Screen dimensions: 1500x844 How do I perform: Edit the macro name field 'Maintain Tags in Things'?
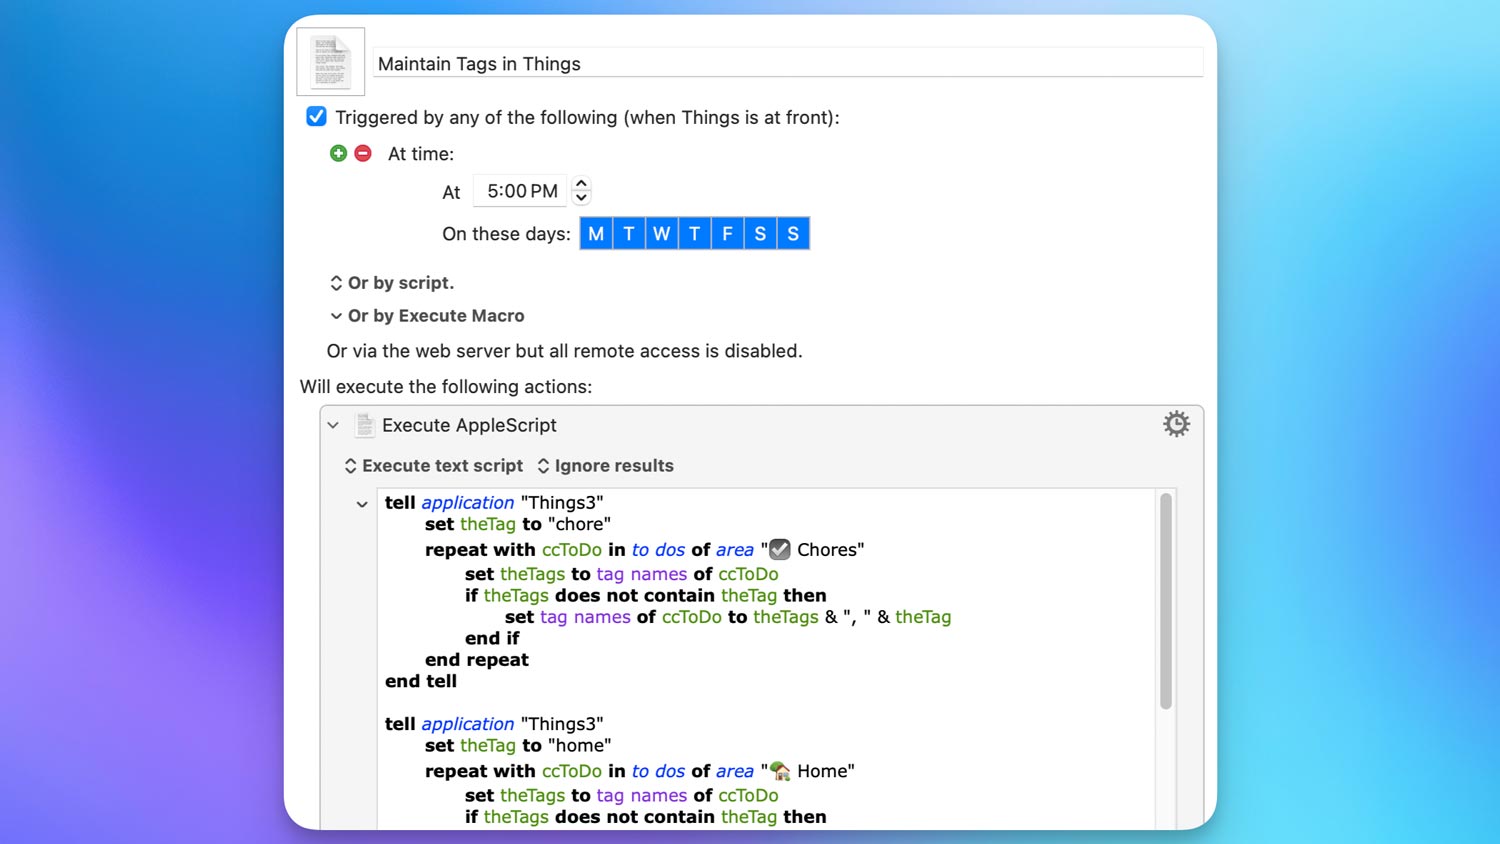(x=788, y=63)
